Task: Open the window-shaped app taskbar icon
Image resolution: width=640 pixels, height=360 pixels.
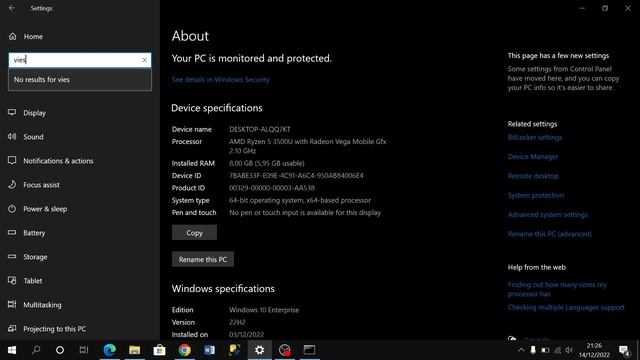Action: 309,350
